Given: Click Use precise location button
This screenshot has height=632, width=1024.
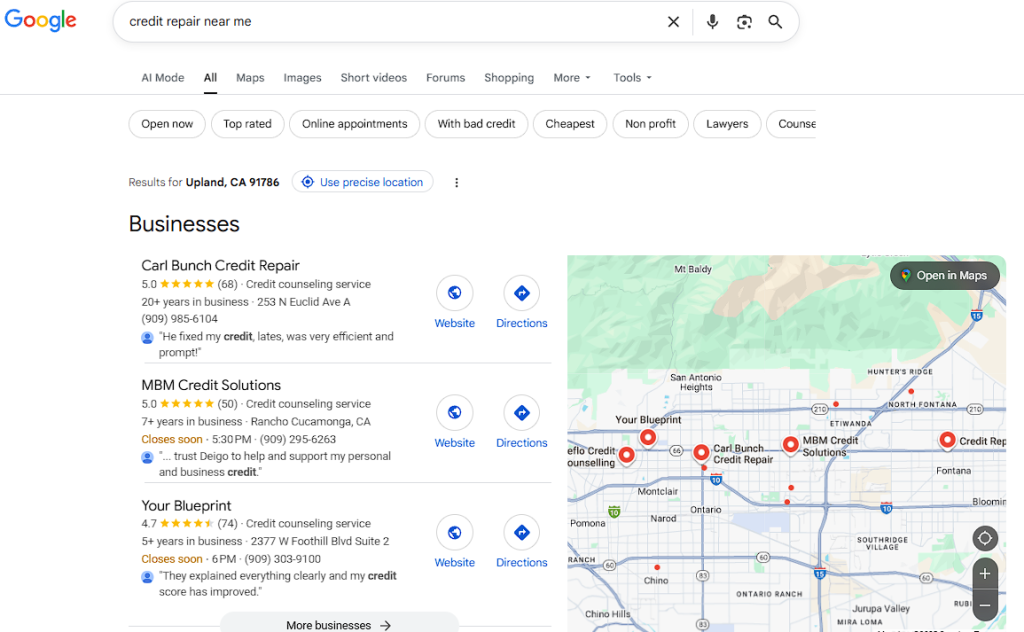Looking at the screenshot, I should (362, 182).
